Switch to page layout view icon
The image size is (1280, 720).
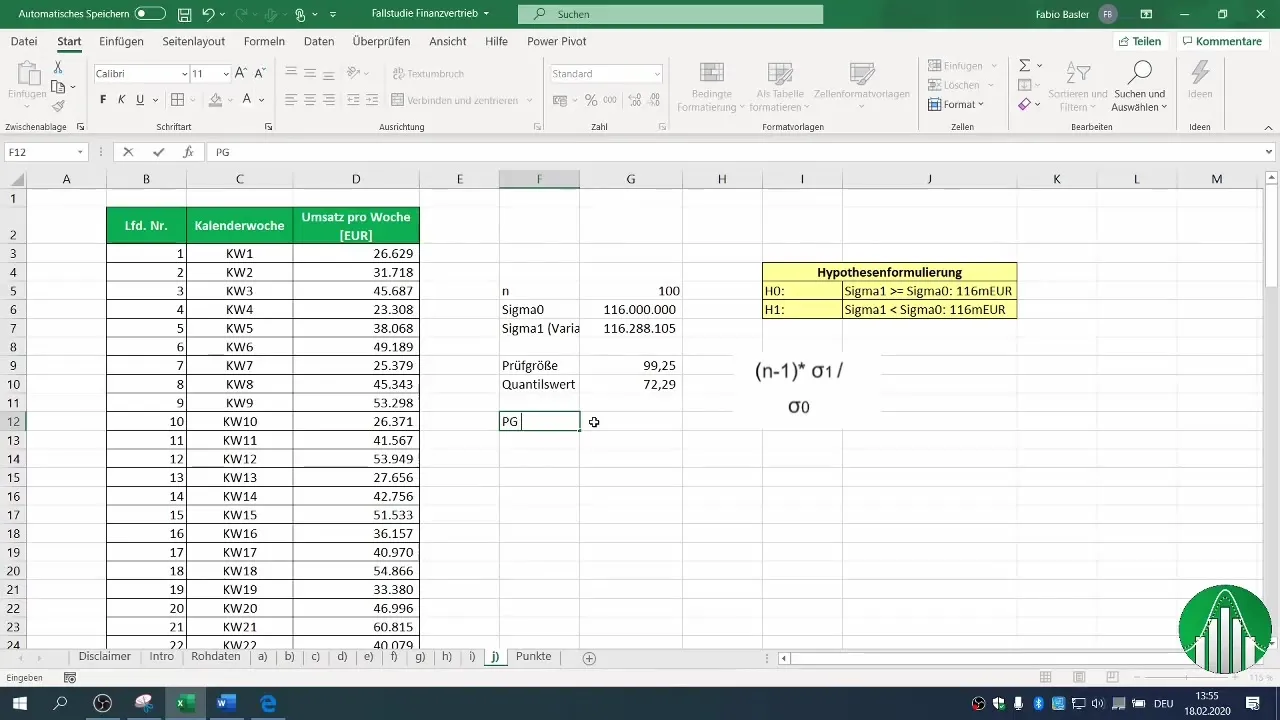(1078, 678)
